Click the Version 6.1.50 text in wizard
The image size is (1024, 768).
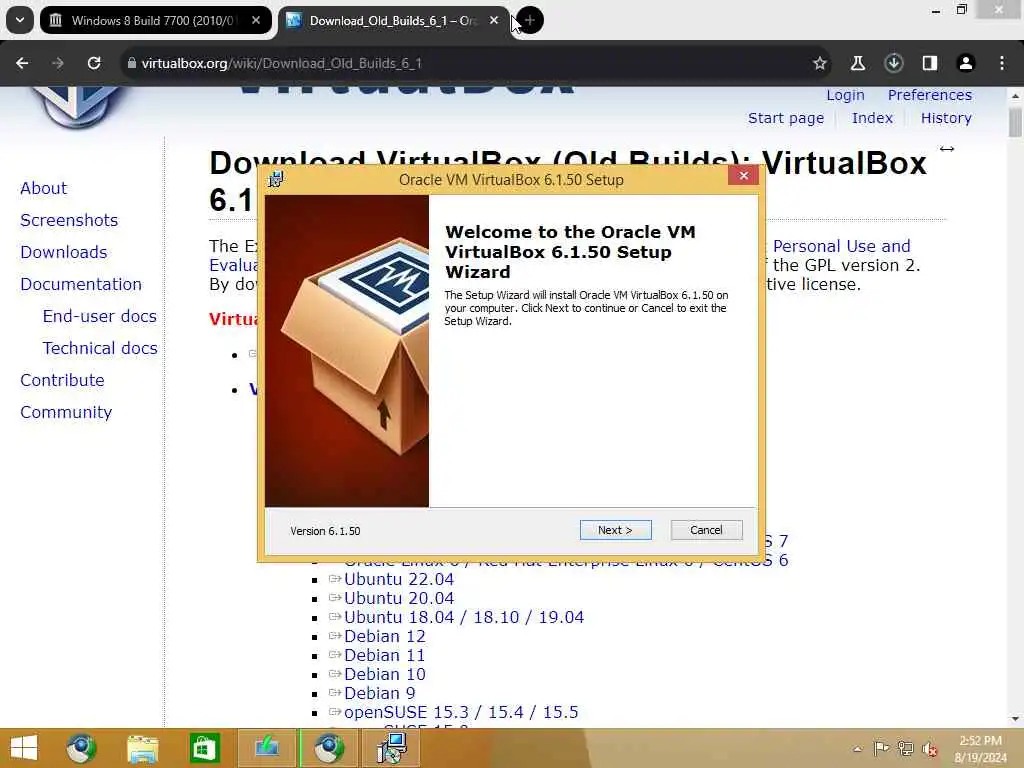pyautogui.click(x=325, y=531)
